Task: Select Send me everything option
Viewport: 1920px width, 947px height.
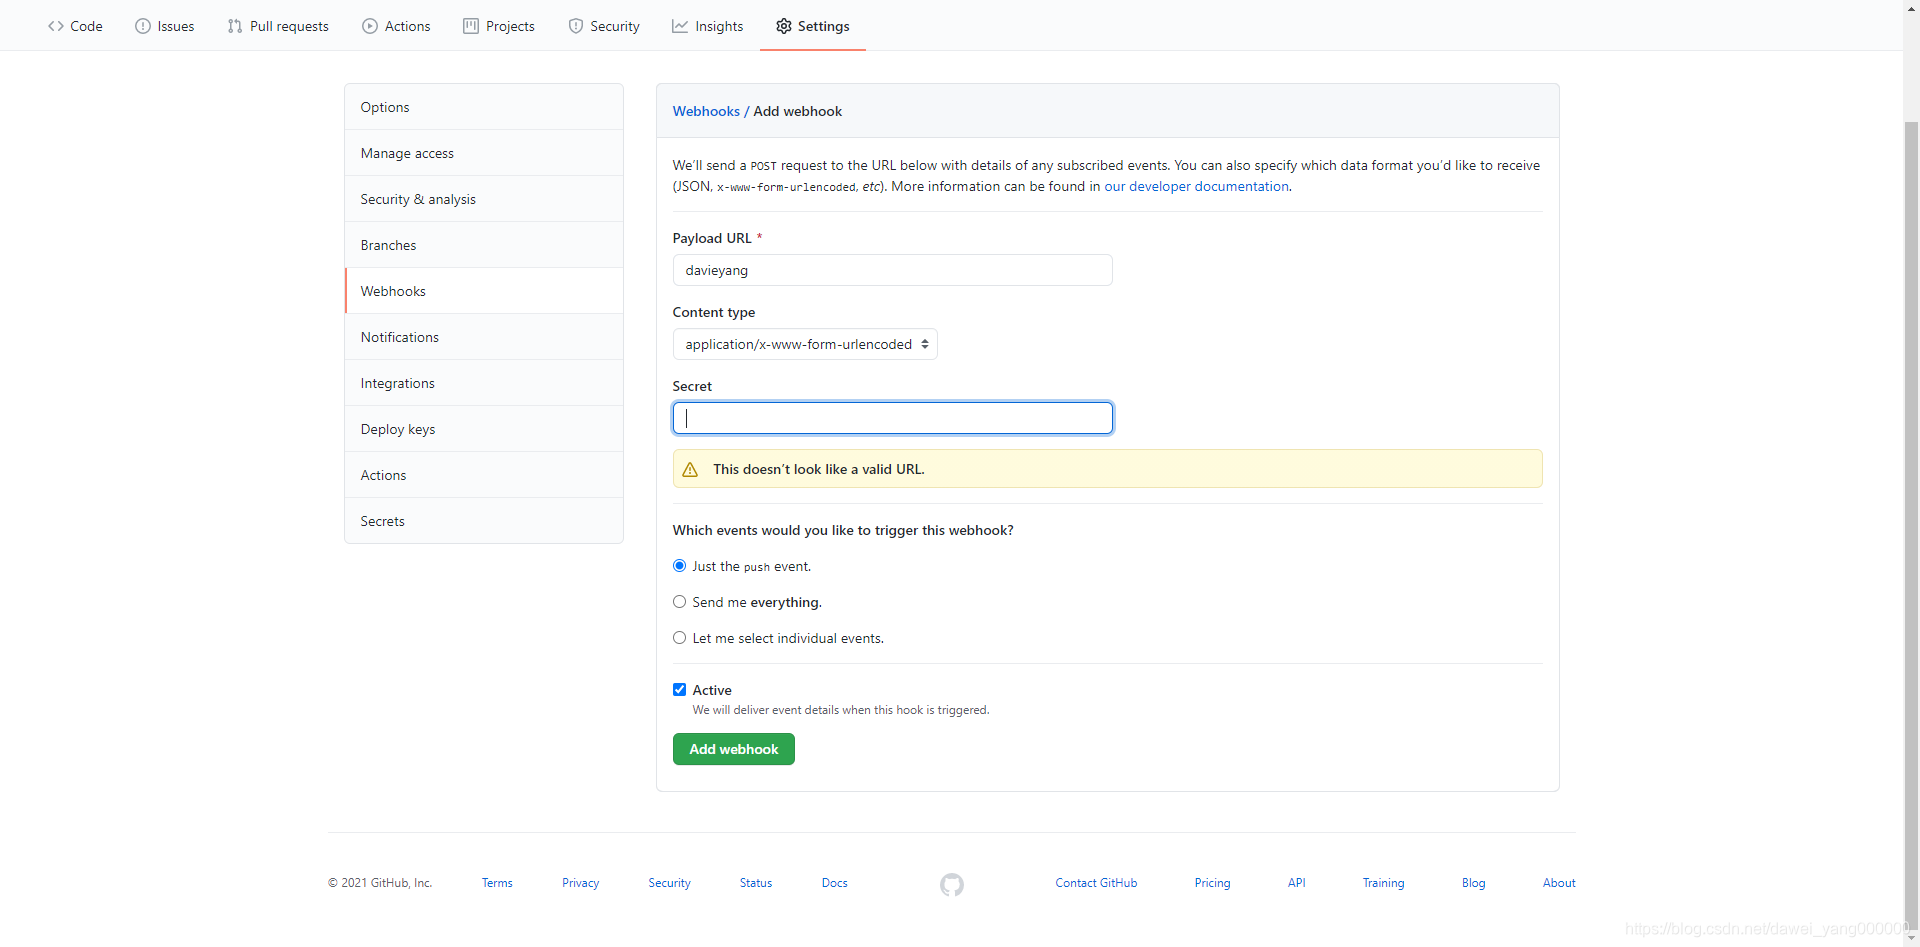Action: click(x=680, y=602)
